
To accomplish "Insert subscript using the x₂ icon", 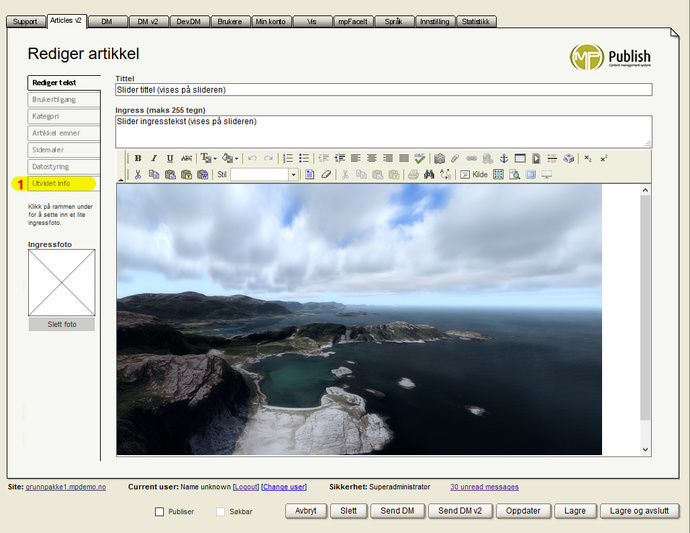I will [588, 158].
